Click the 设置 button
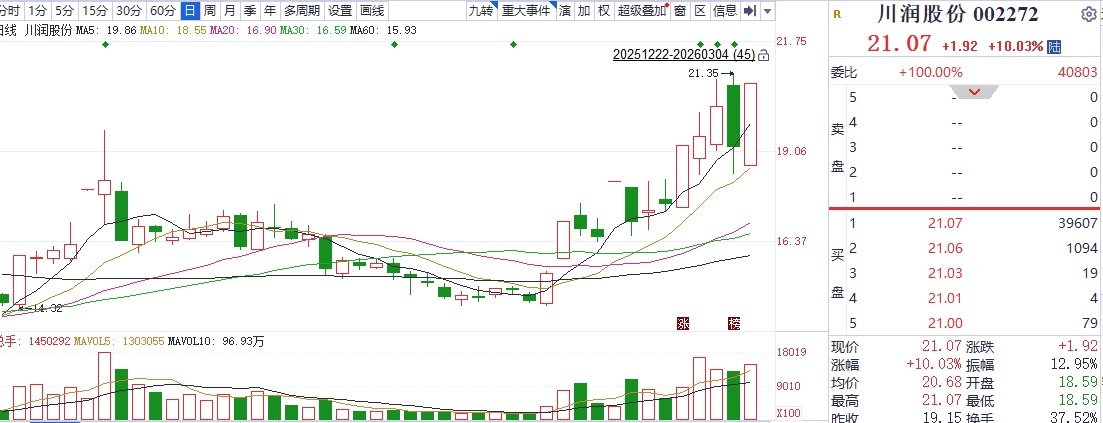This screenshot has height=423, width=1103. pos(340,11)
